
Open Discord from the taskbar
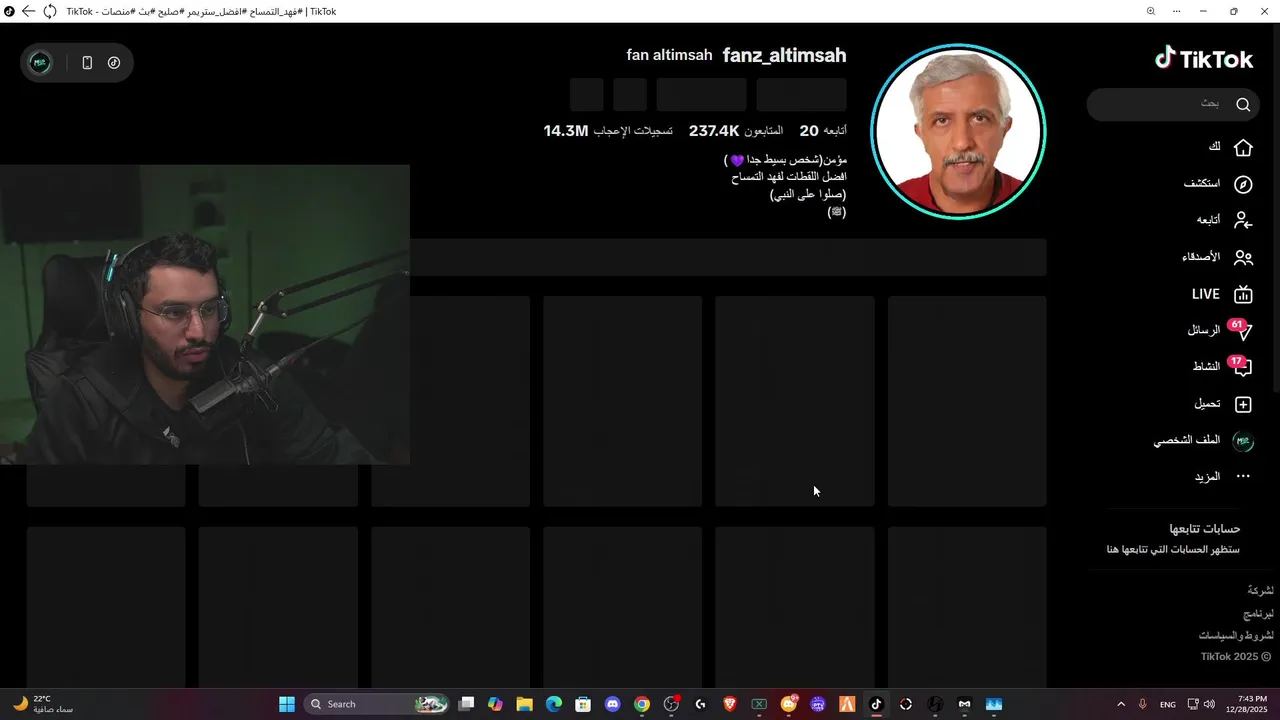pyautogui.click(x=613, y=704)
